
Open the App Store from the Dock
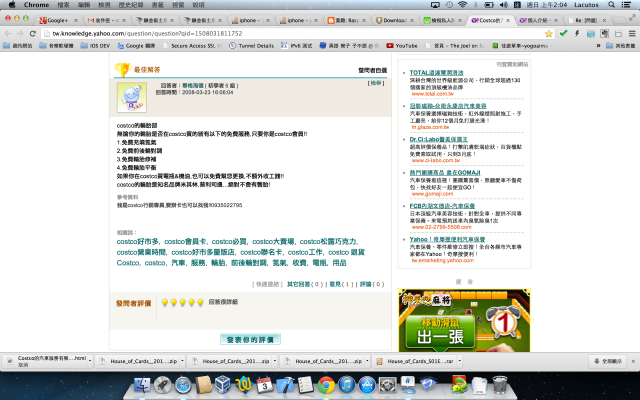click(x=367, y=384)
